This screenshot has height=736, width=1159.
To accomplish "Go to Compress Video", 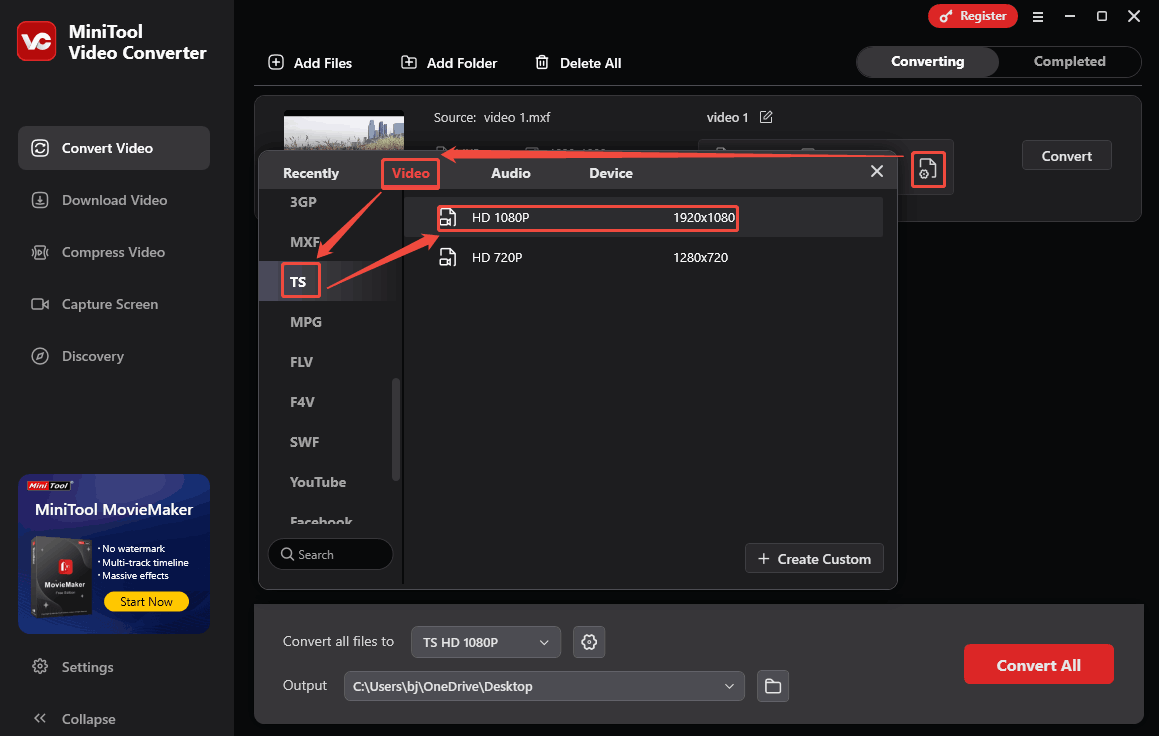I will (114, 252).
